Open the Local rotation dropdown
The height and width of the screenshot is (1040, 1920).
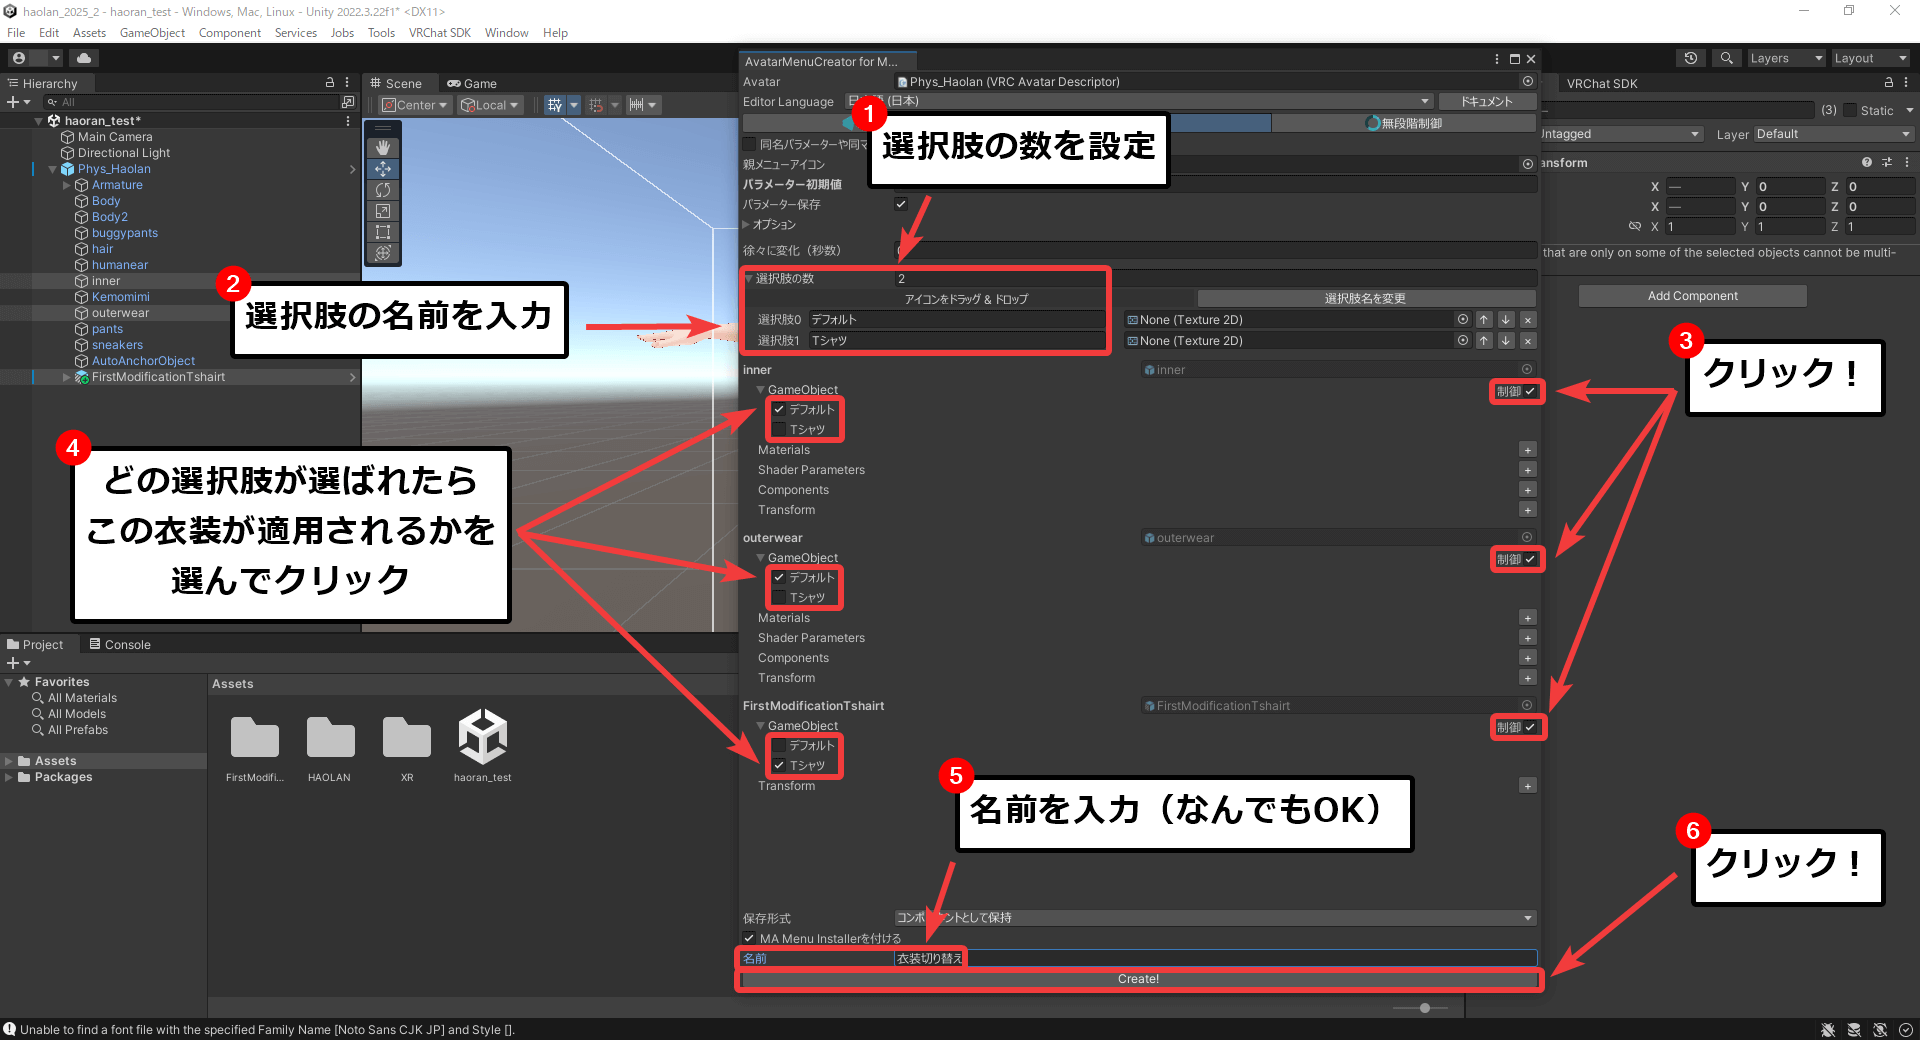coord(489,105)
